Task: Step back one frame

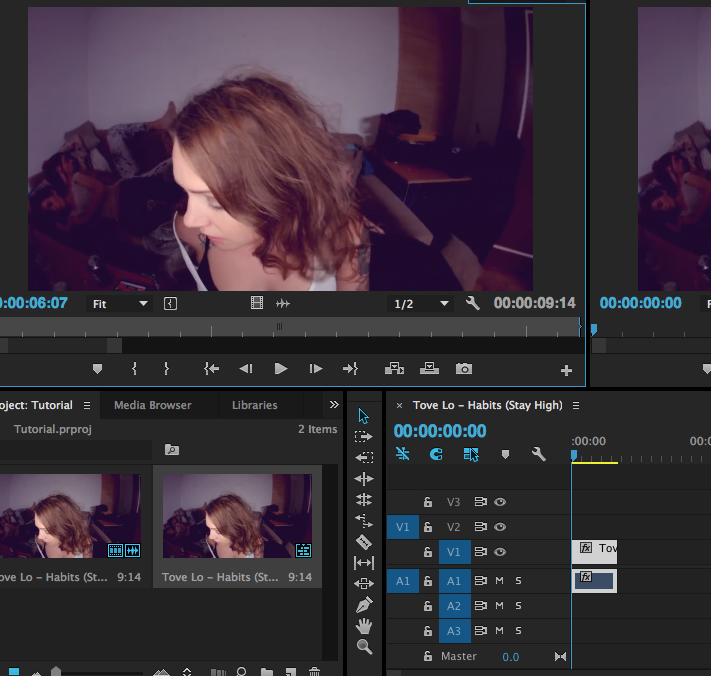Action: [246, 369]
